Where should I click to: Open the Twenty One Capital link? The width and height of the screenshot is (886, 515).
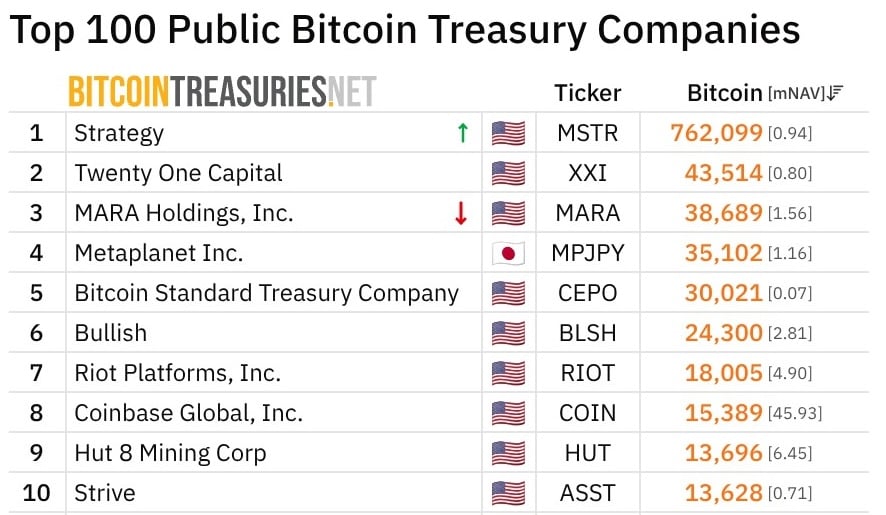coord(178,173)
